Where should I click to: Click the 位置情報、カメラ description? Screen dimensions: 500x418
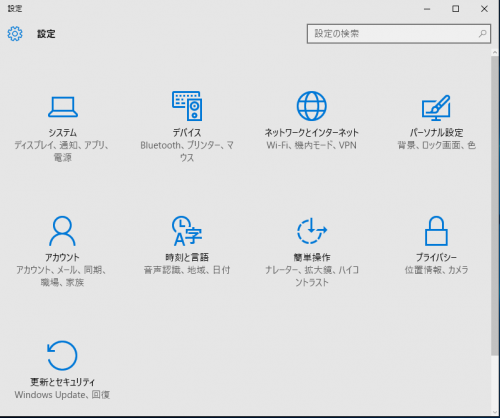click(x=436, y=270)
